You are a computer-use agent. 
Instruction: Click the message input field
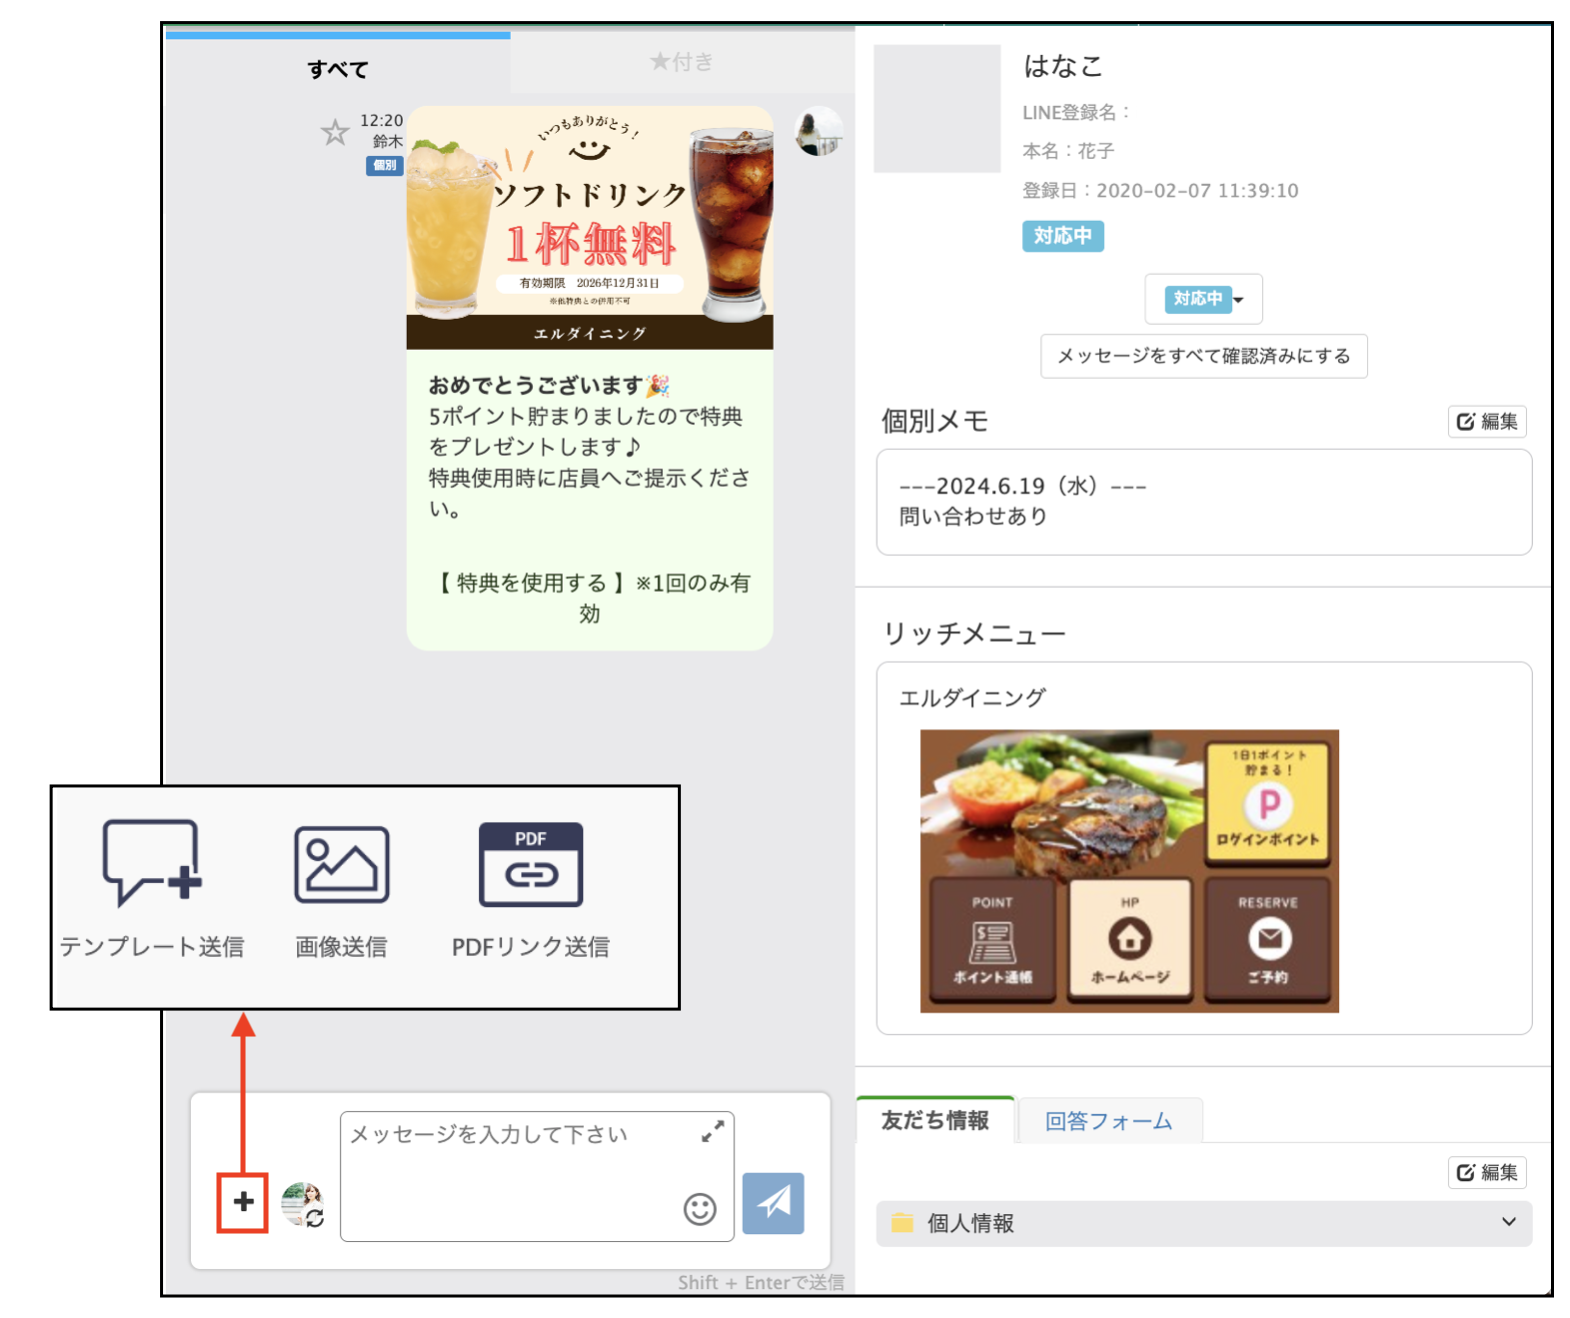537,1177
